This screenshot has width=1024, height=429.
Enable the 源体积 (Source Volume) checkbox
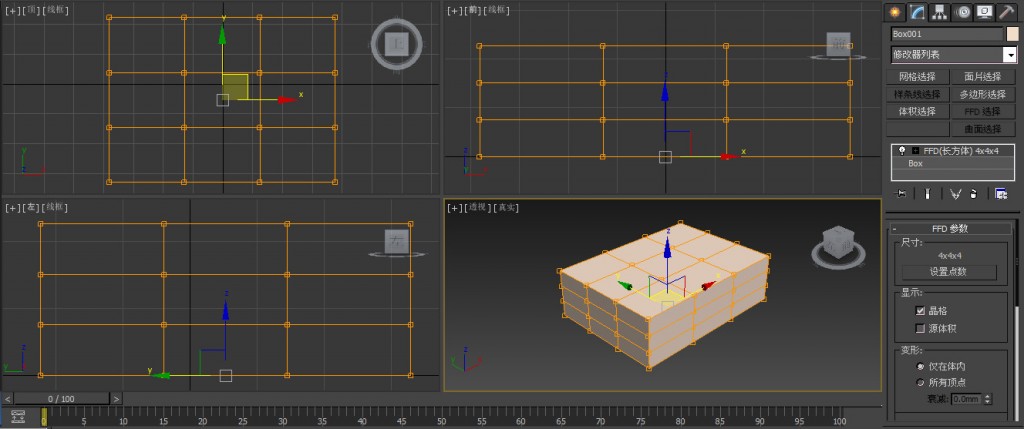[x=921, y=328]
